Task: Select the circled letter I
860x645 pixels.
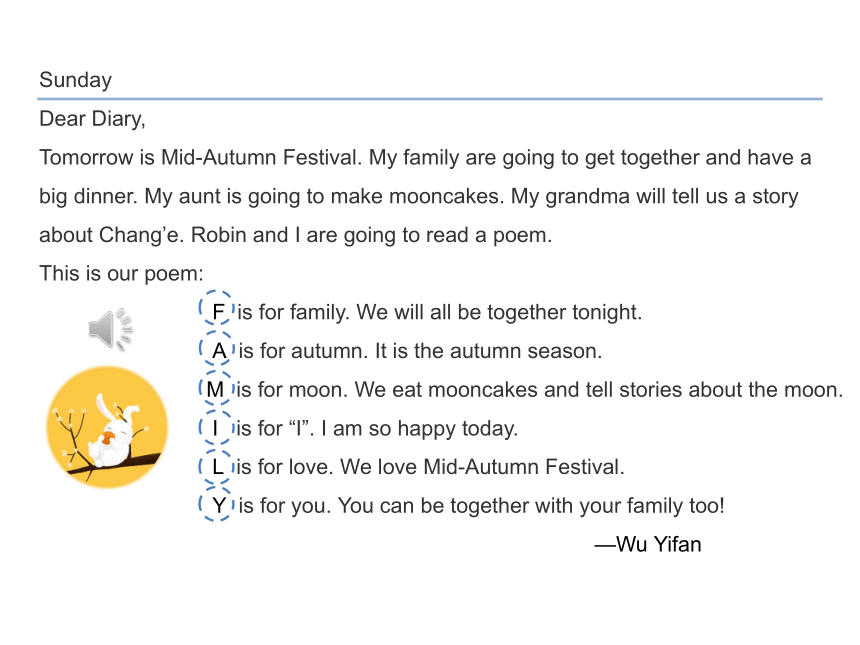Action: click(x=216, y=428)
